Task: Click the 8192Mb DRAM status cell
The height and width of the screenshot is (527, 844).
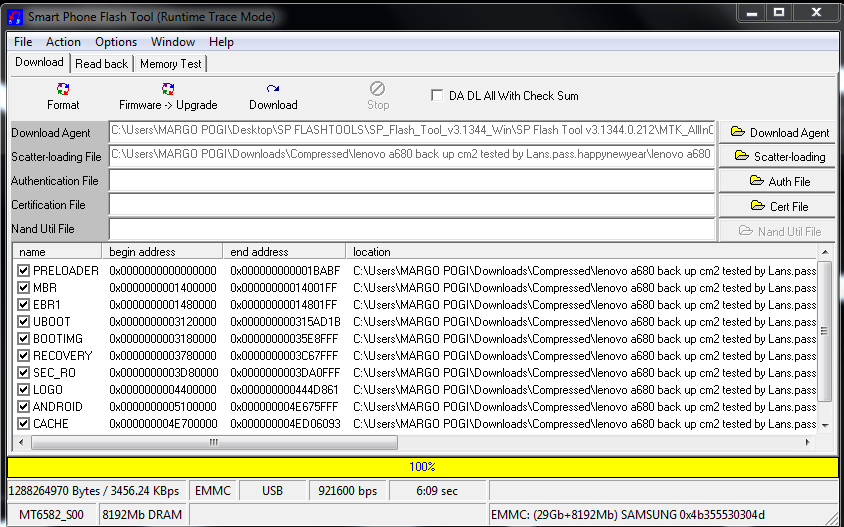Action: [142, 515]
